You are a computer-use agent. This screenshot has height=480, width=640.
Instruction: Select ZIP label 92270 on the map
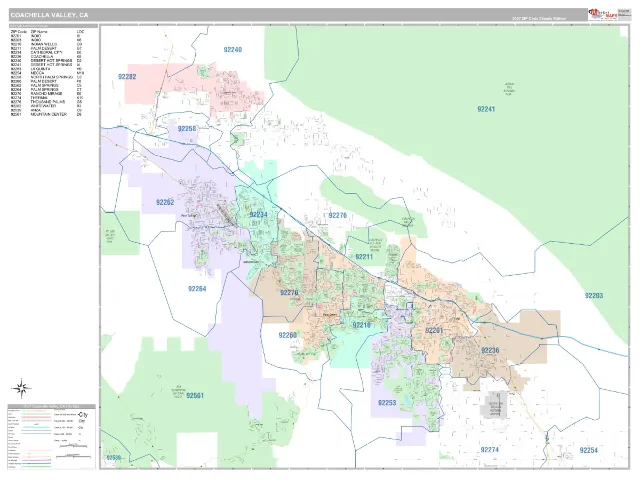[x=289, y=293]
